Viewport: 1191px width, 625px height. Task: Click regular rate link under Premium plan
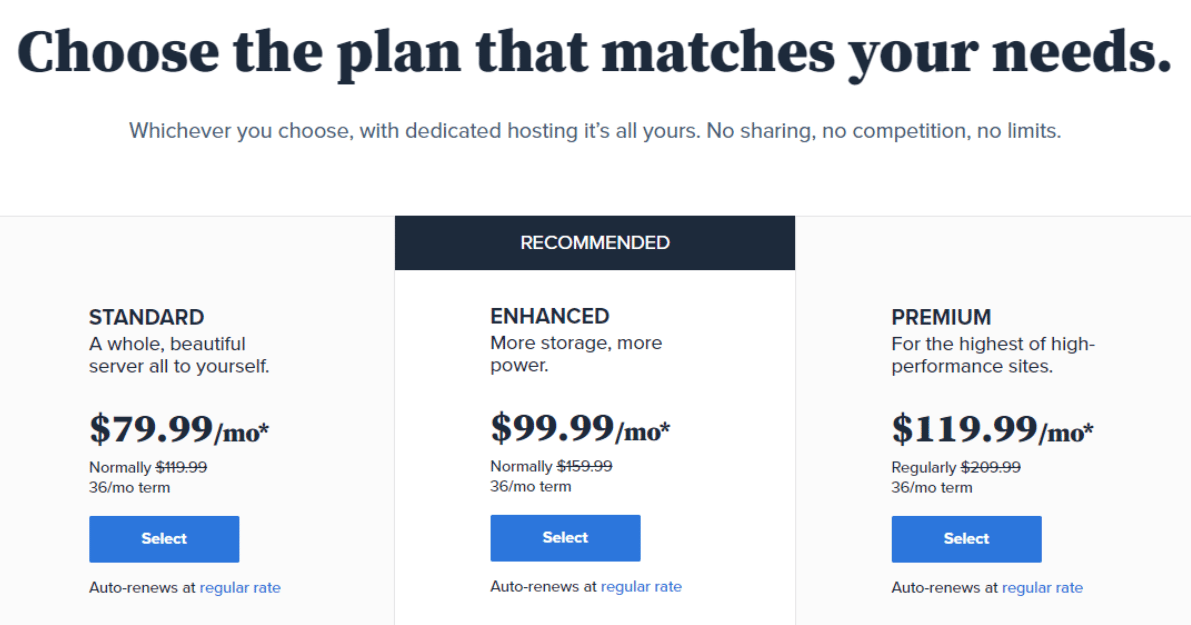pos(1042,588)
